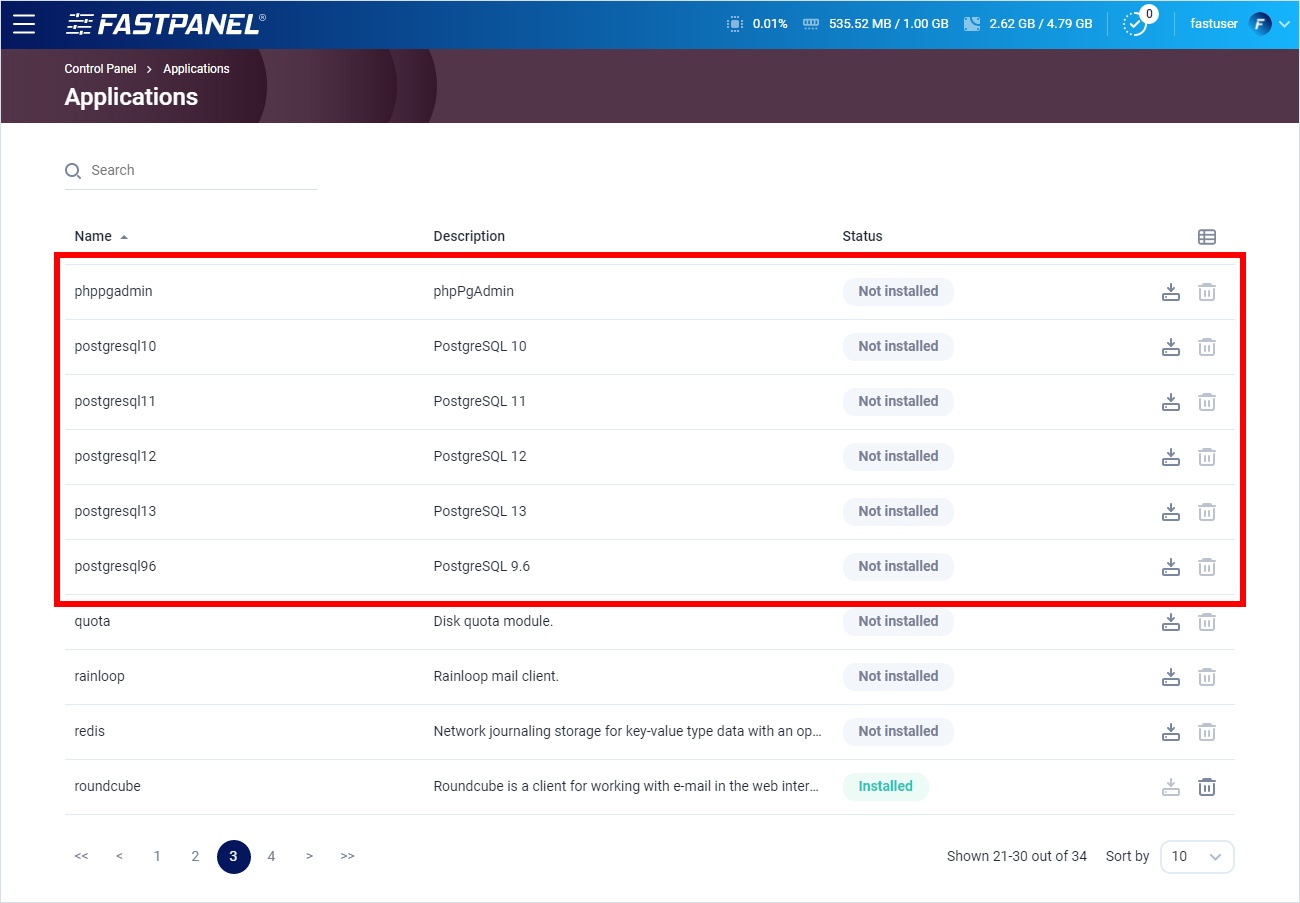Go to previous page arrow

(x=119, y=857)
